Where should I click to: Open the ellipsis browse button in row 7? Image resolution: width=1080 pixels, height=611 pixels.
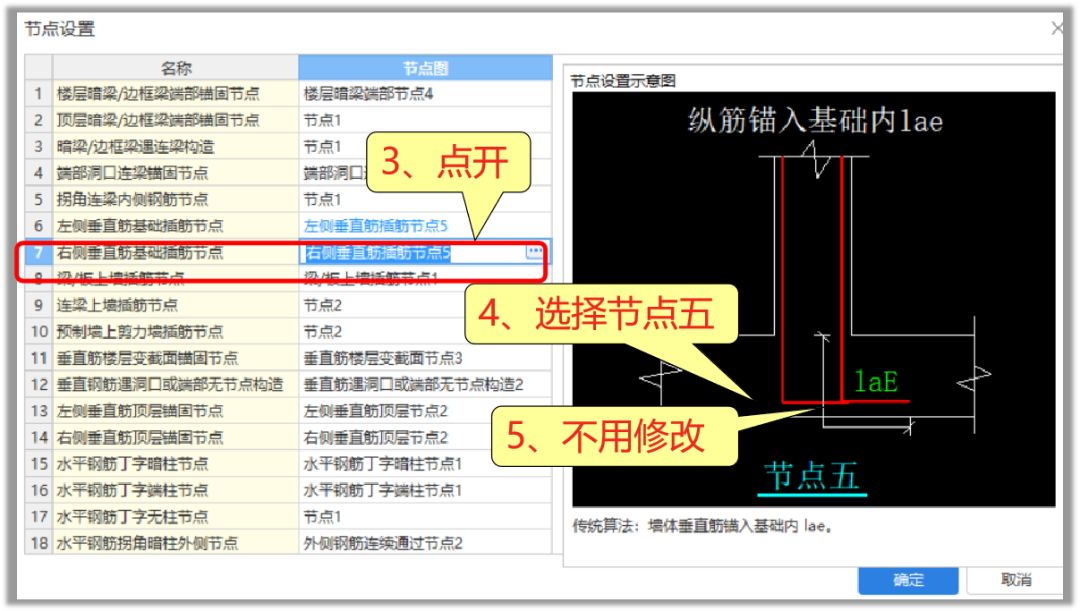click(534, 252)
